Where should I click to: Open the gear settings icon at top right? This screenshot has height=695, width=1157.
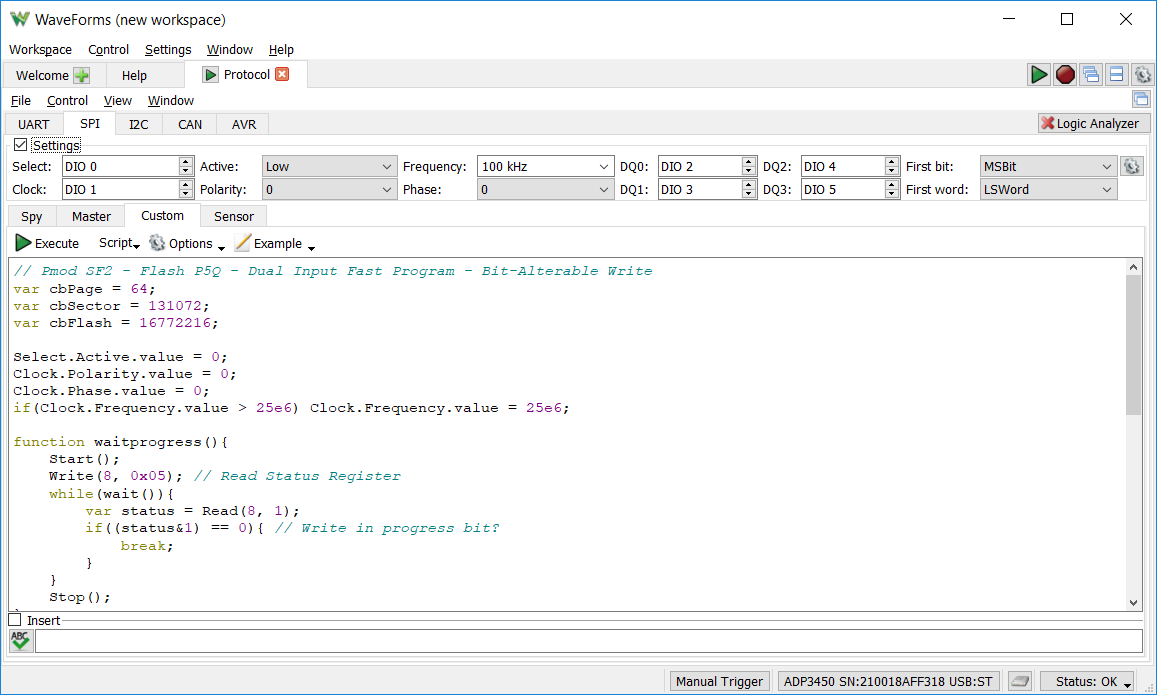coord(1142,75)
